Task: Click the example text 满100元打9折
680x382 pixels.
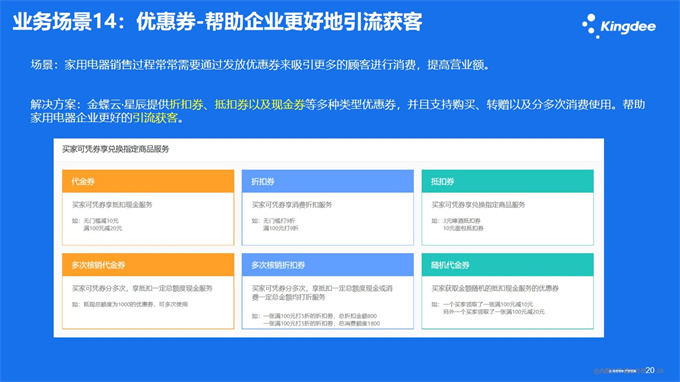Action: [x=281, y=228]
